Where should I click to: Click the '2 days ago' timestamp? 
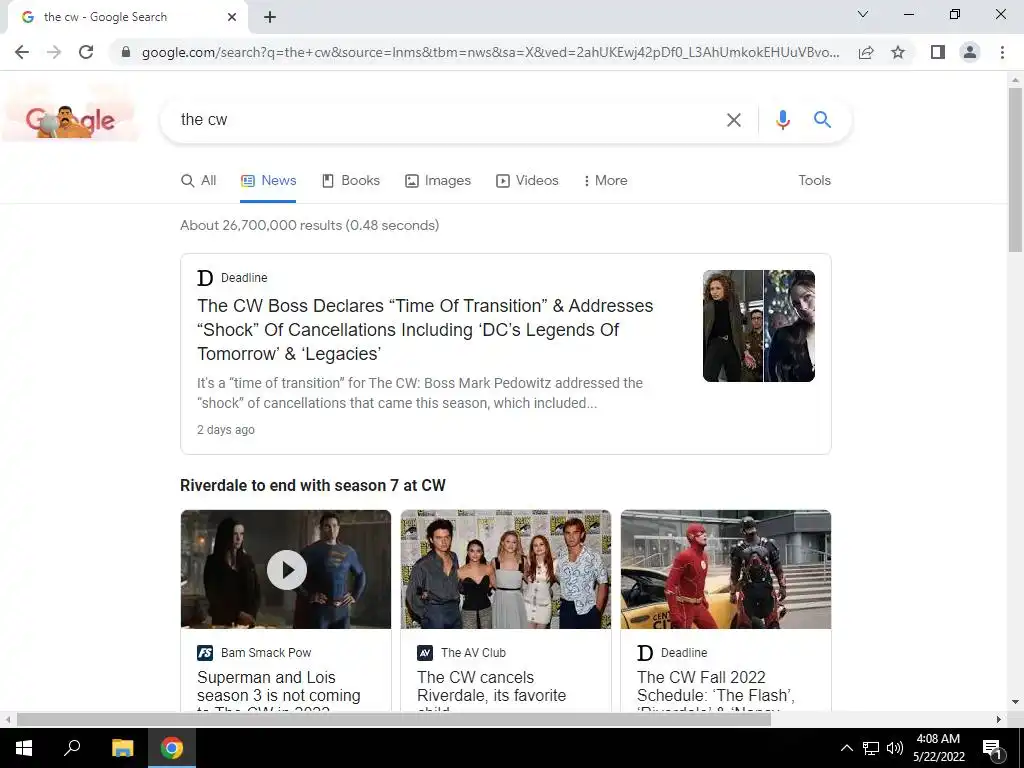[x=226, y=430]
